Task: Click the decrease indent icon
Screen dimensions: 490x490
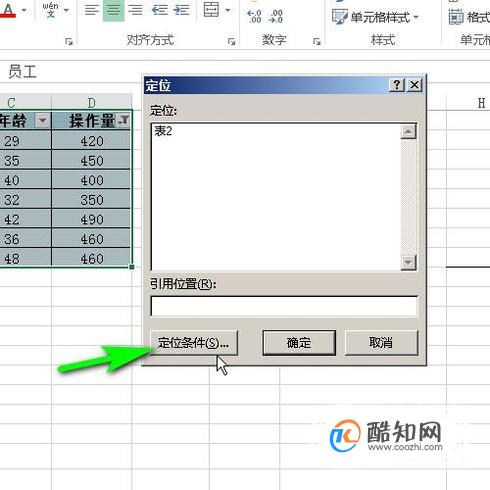Action: 160,10
